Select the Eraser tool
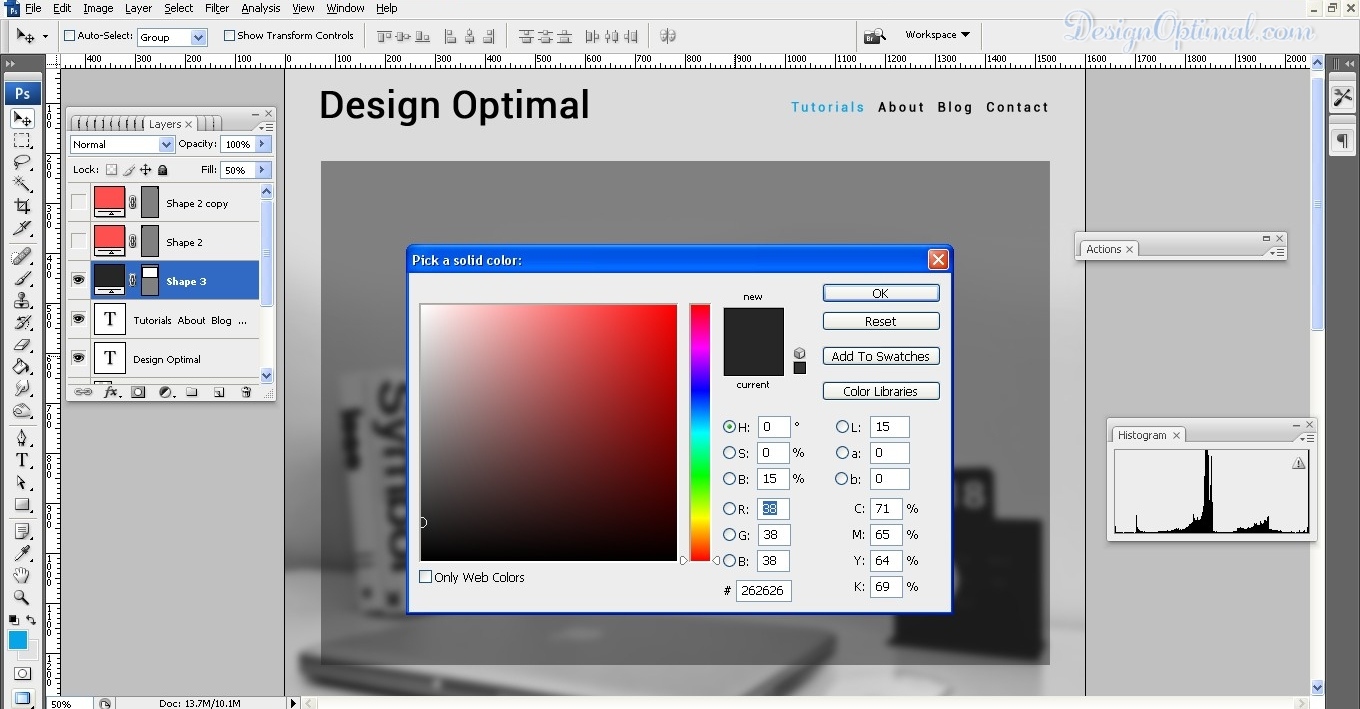This screenshot has height=709, width=1360. [x=22, y=345]
